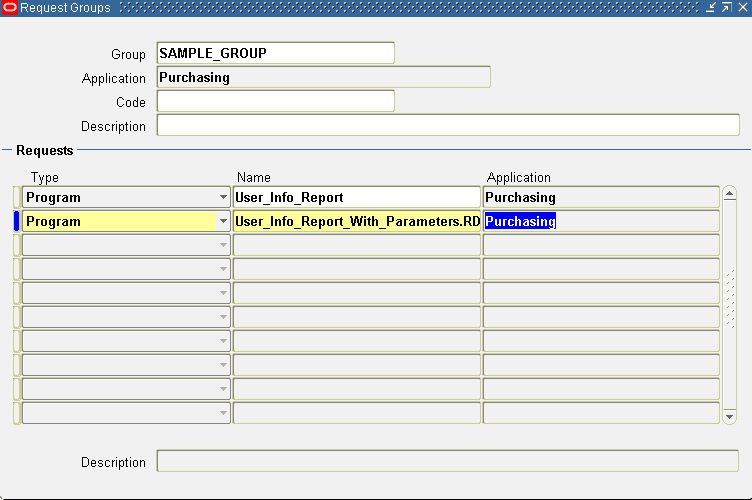Open Type dropdown in last requests row
The width and height of the screenshot is (752, 500).
tap(223, 413)
